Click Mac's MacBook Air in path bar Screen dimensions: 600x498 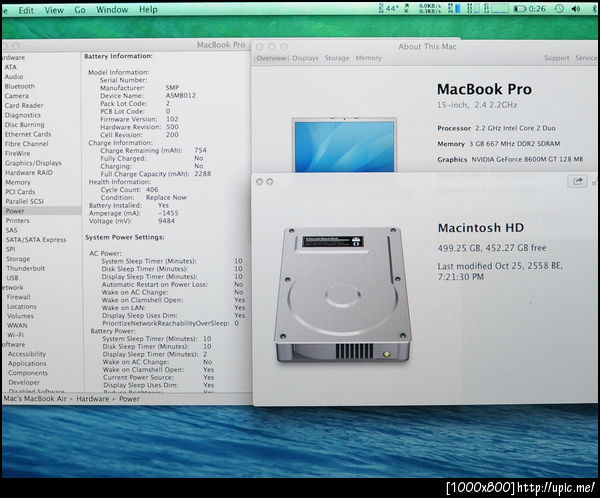[35, 399]
